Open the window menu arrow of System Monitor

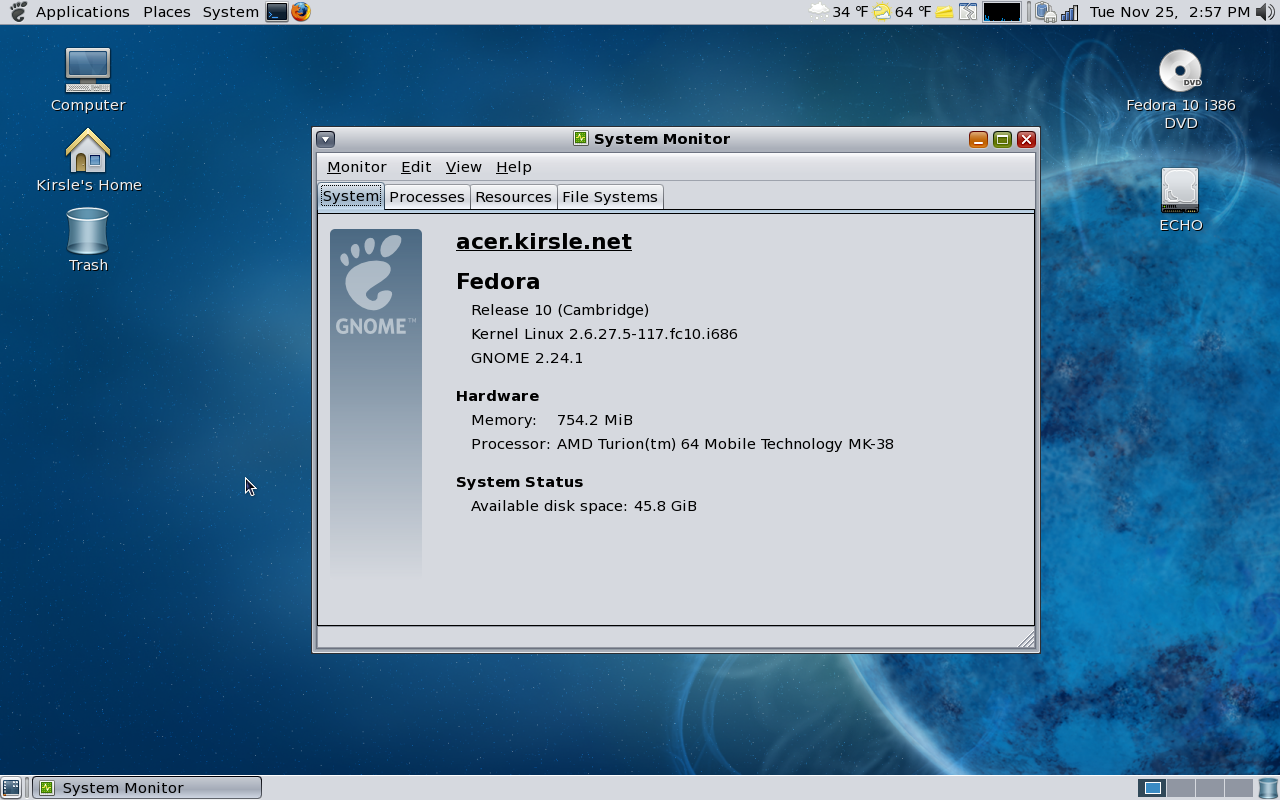point(325,139)
